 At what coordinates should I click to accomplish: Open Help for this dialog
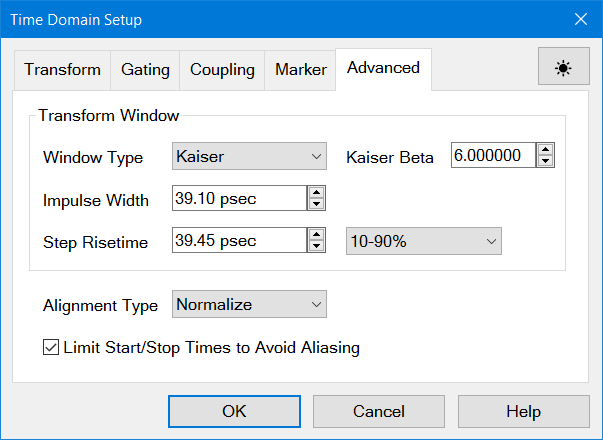coord(523,411)
